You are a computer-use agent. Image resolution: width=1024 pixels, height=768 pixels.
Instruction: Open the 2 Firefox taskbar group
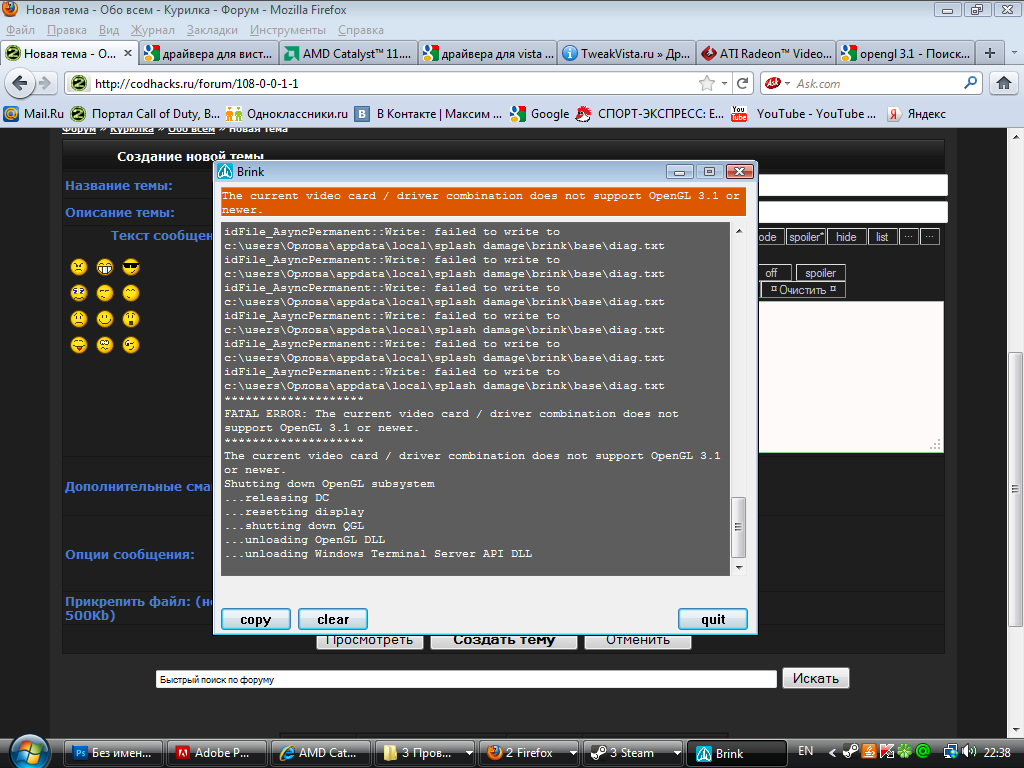[x=528, y=753]
